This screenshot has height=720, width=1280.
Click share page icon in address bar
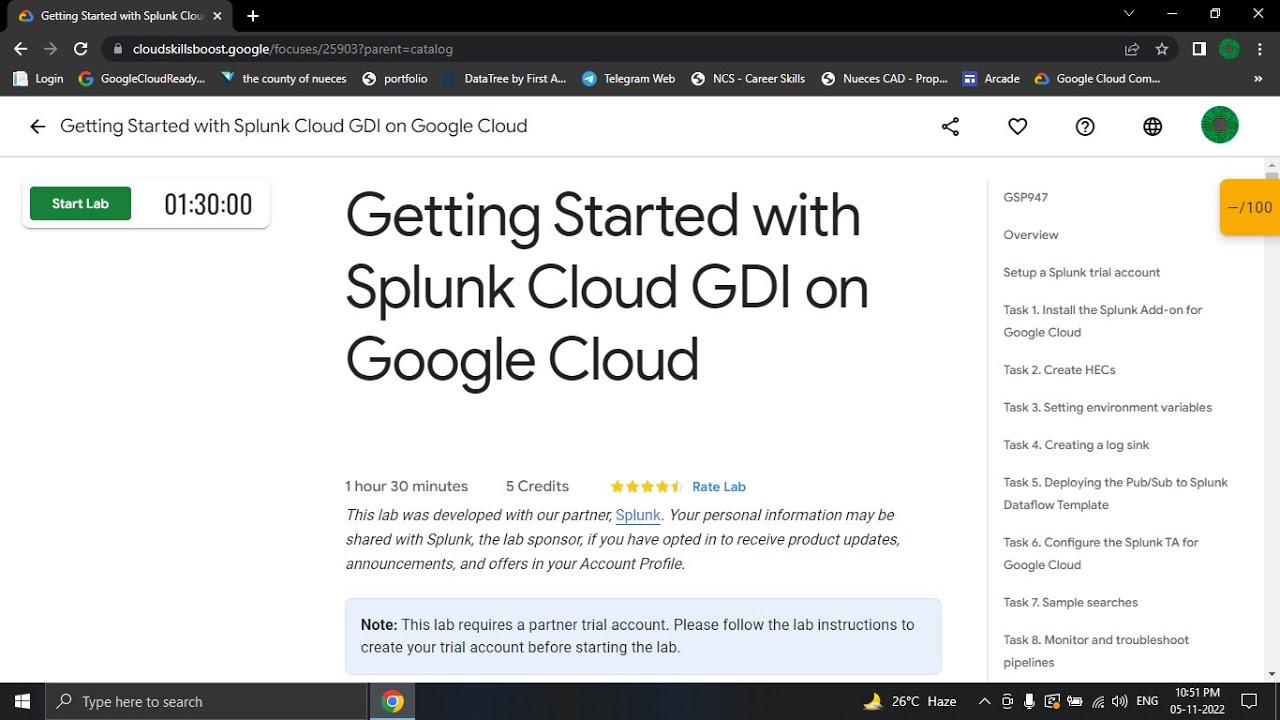pyautogui.click(x=1132, y=48)
